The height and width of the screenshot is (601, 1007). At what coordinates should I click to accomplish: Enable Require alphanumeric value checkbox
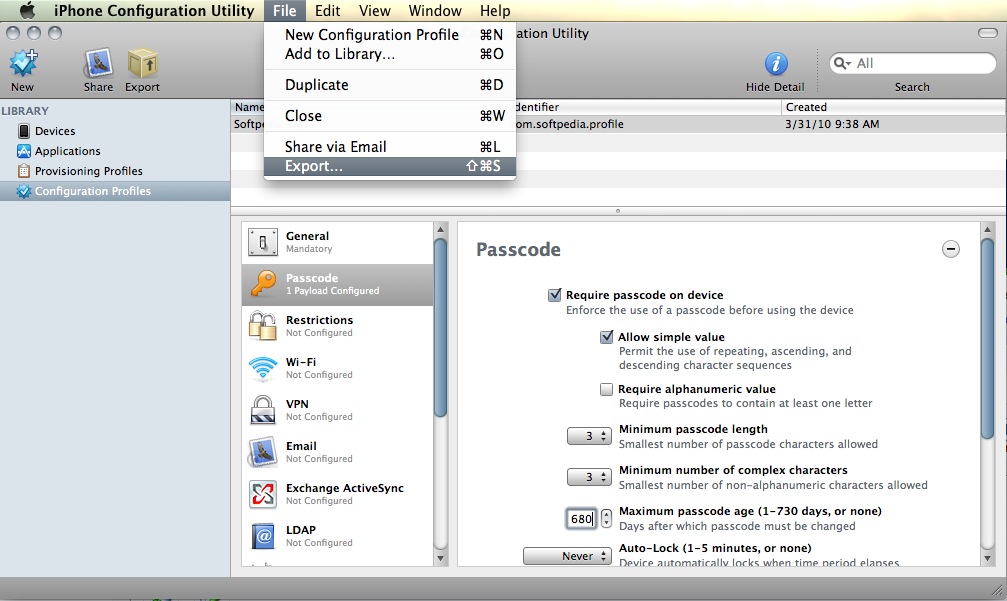tap(606, 389)
